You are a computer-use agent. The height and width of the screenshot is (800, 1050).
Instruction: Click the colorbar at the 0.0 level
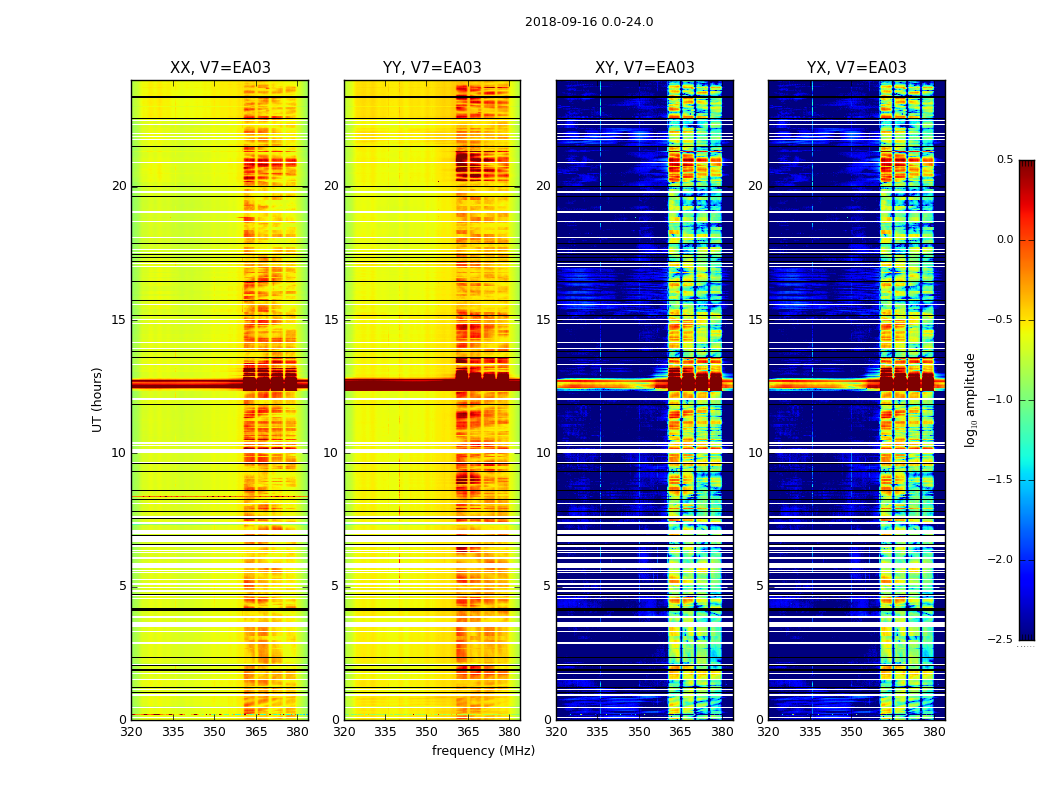(x=1027, y=240)
